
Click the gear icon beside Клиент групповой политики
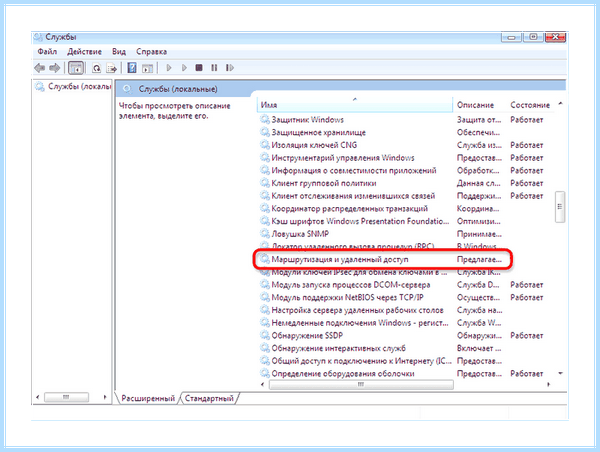pyautogui.click(x=265, y=183)
